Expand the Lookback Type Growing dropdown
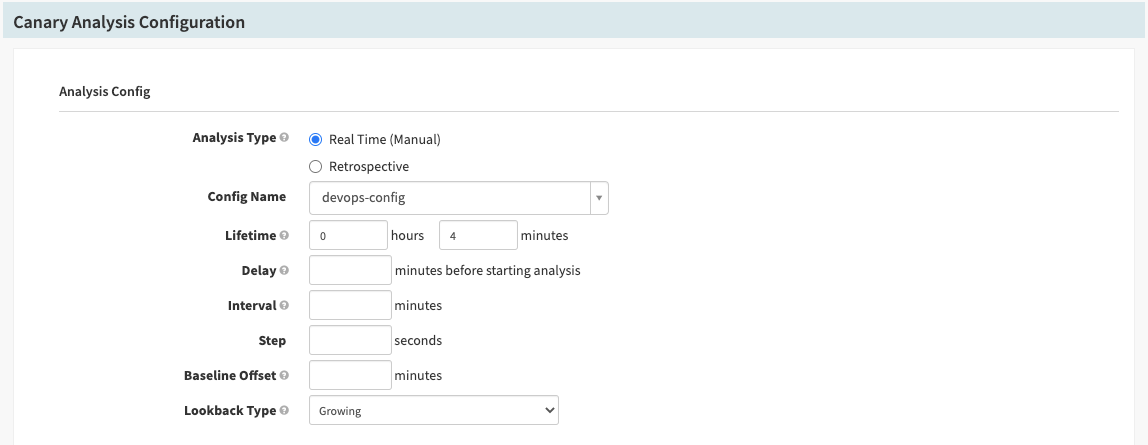 point(433,410)
